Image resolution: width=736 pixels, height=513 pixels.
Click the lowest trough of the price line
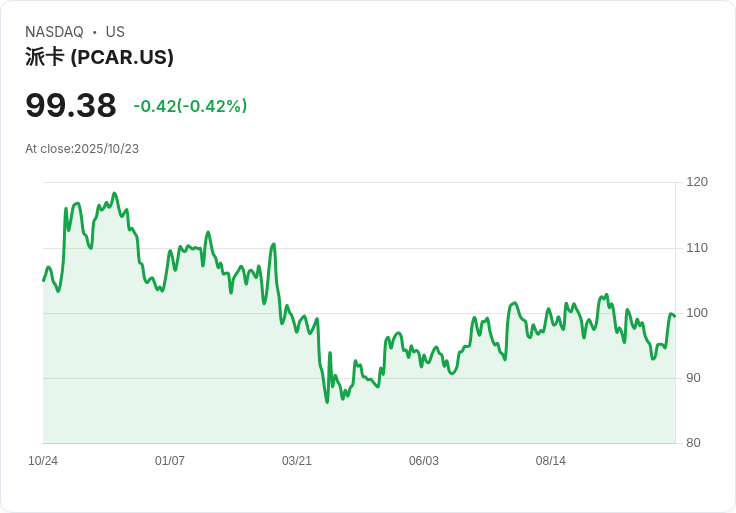coord(327,402)
